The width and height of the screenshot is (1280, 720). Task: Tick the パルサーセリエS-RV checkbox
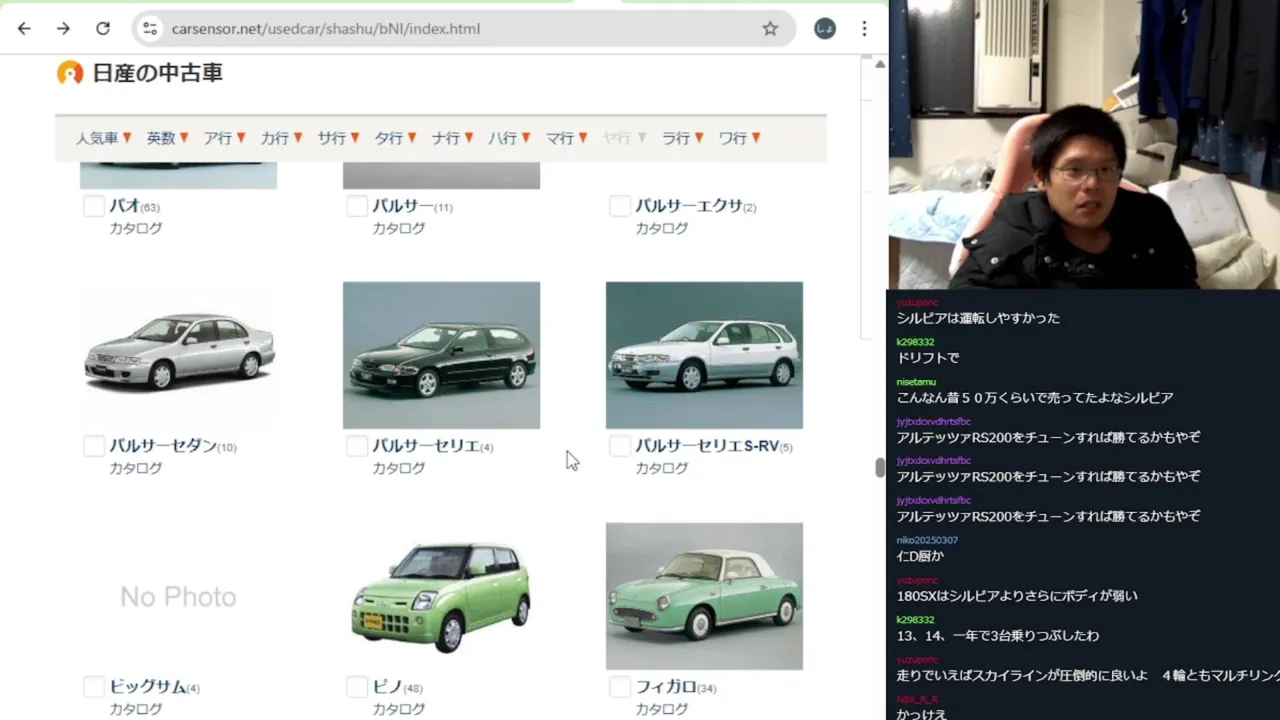(x=620, y=446)
